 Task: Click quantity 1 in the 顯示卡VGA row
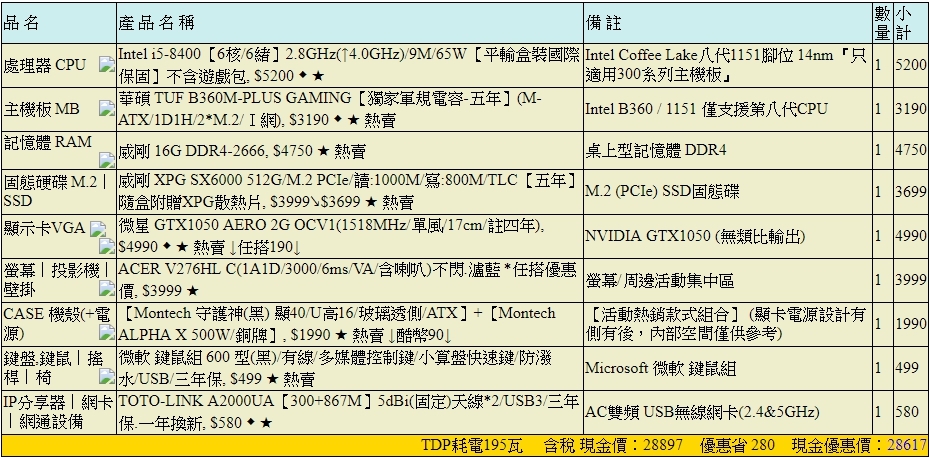(878, 236)
